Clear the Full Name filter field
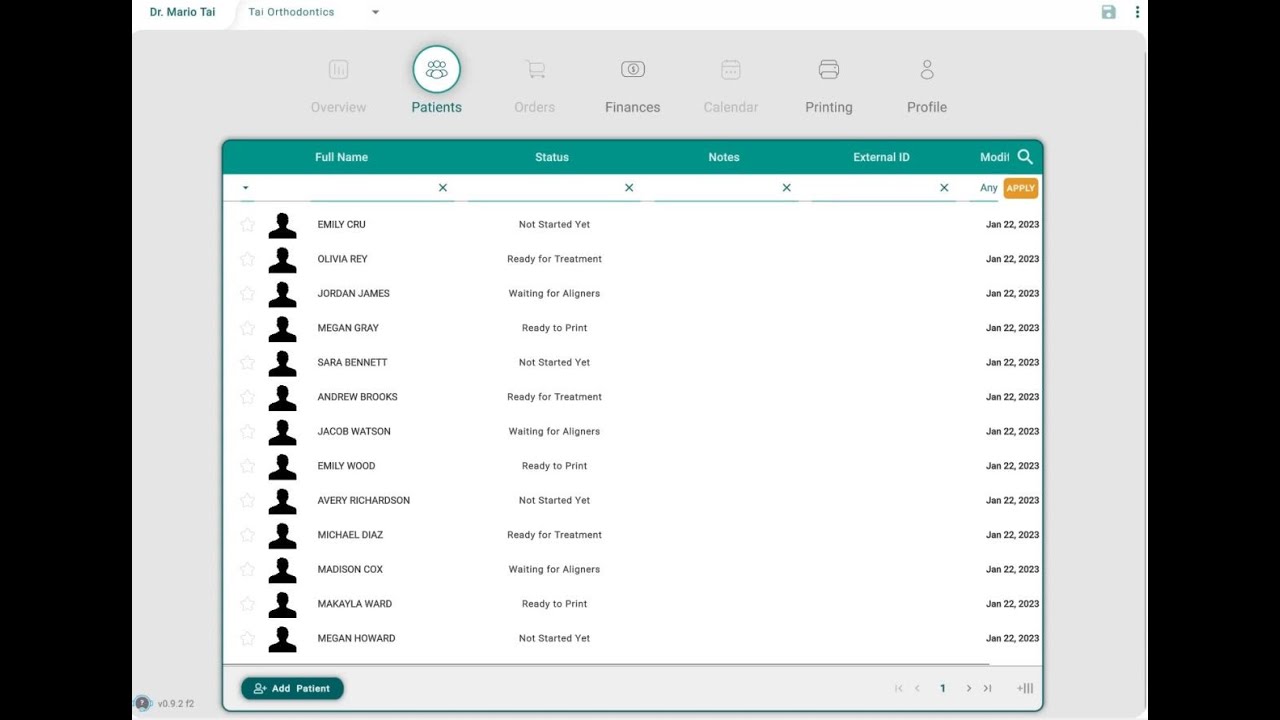The height and width of the screenshot is (720, 1280). pyautogui.click(x=443, y=188)
